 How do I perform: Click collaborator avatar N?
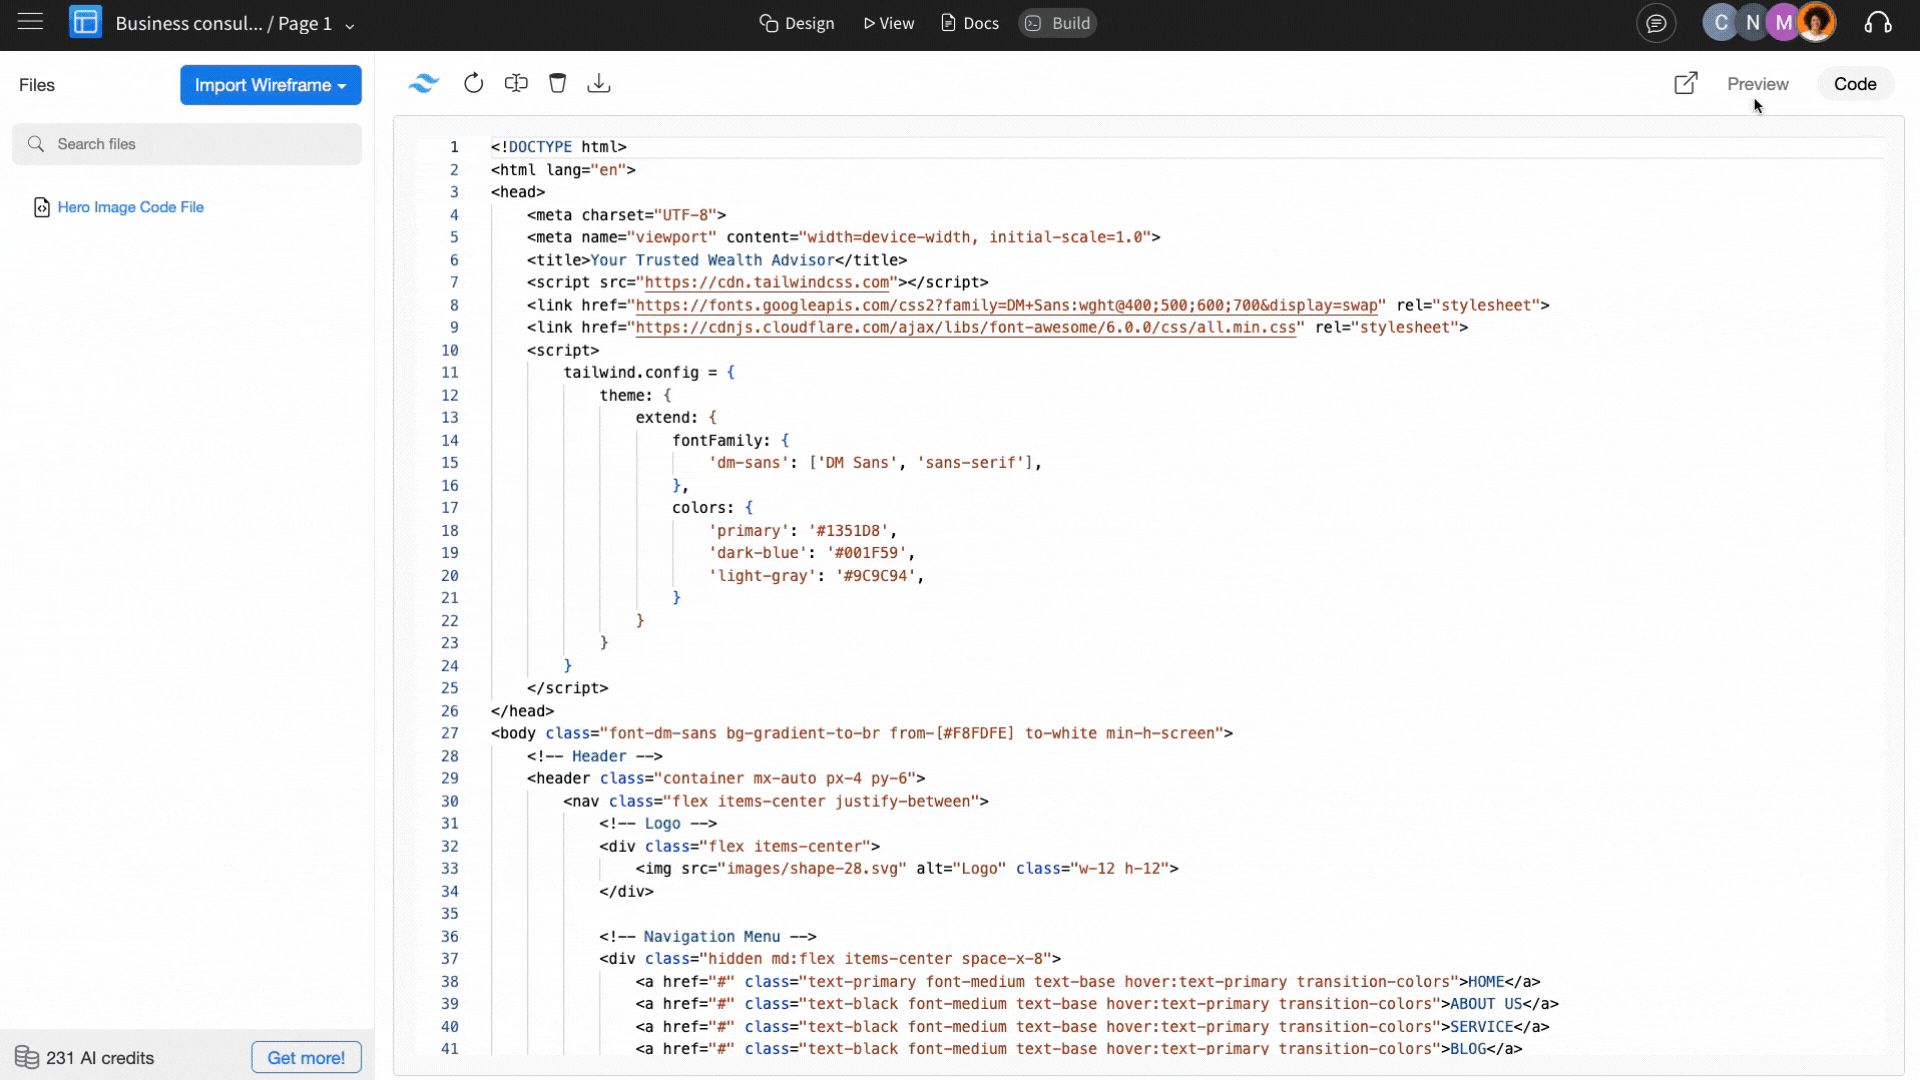click(x=1752, y=22)
